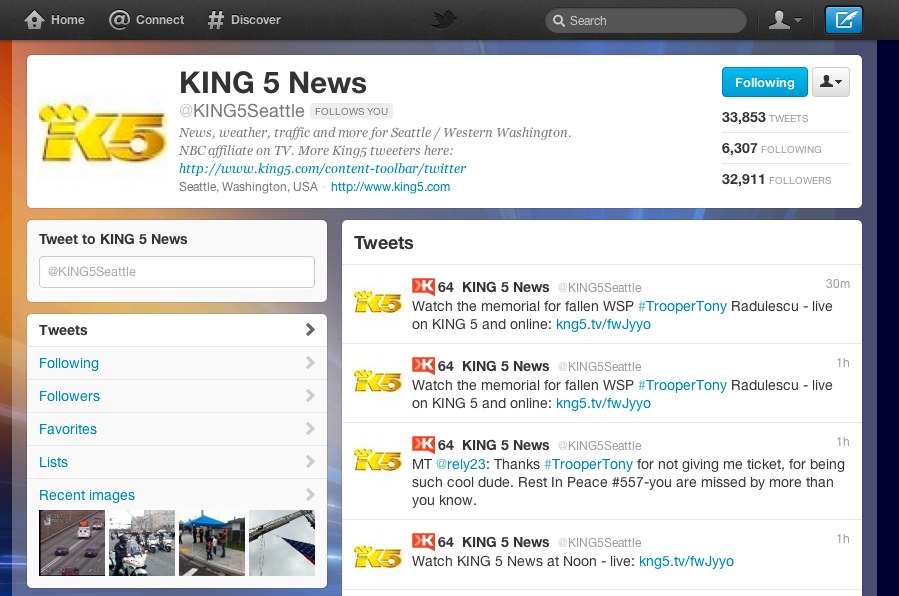899x596 pixels.
Task: Toggle the Following button to unfollow
Action: click(764, 83)
